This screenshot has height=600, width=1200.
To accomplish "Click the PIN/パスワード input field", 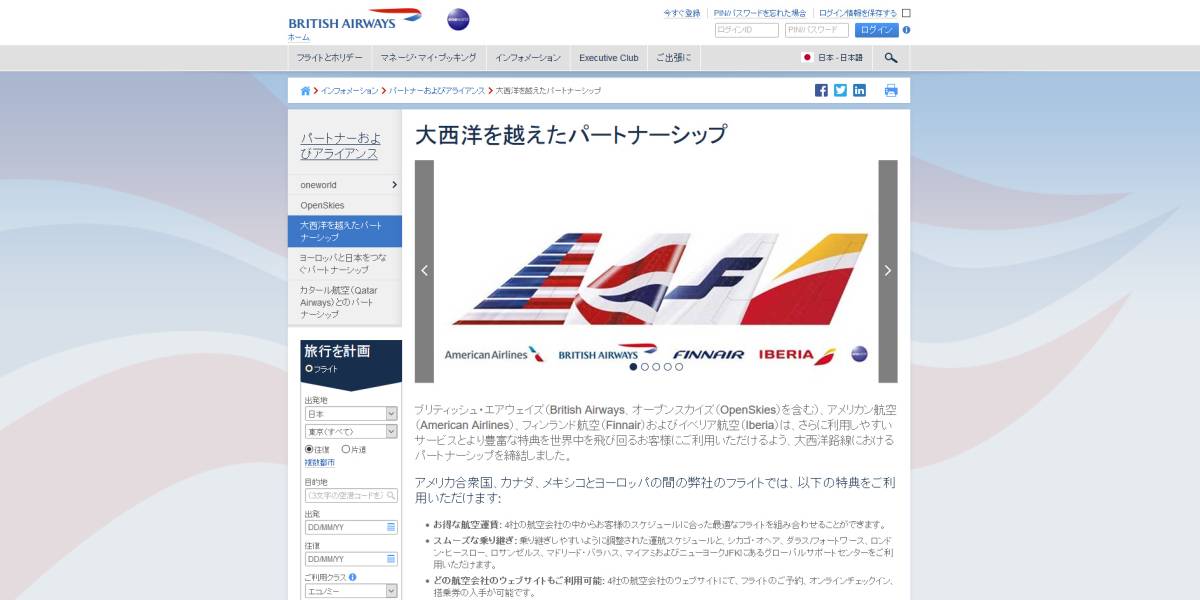I will (x=817, y=30).
